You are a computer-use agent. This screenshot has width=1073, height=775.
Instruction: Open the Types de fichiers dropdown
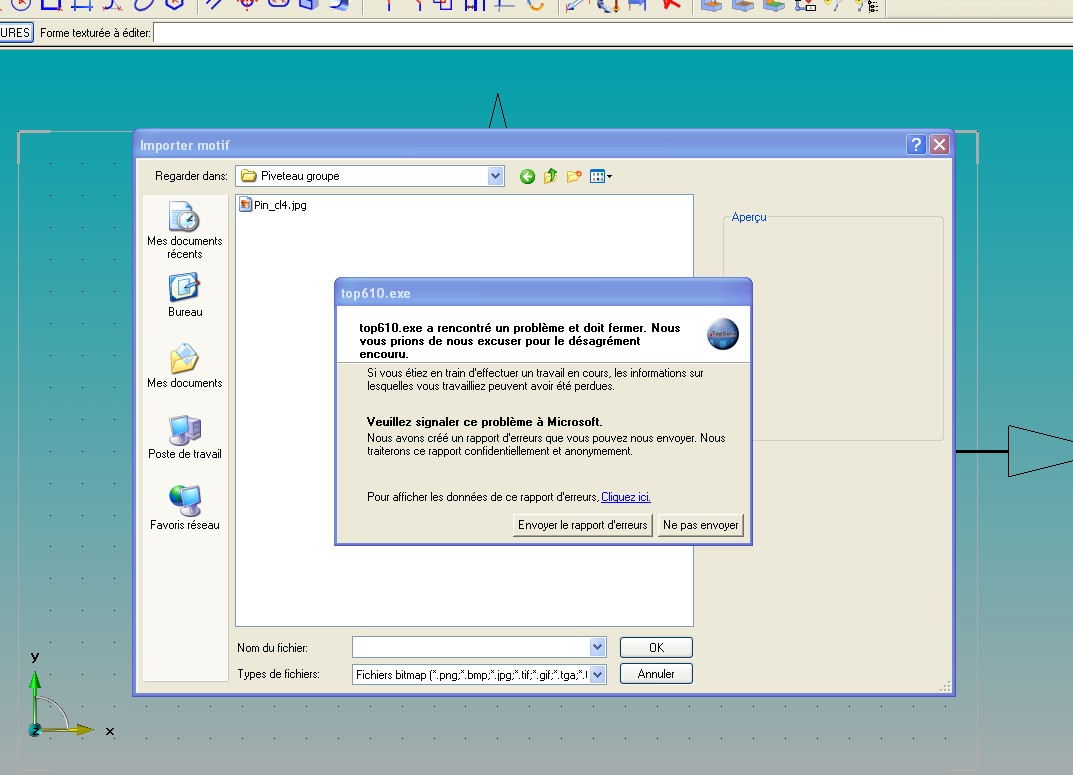pos(597,674)
